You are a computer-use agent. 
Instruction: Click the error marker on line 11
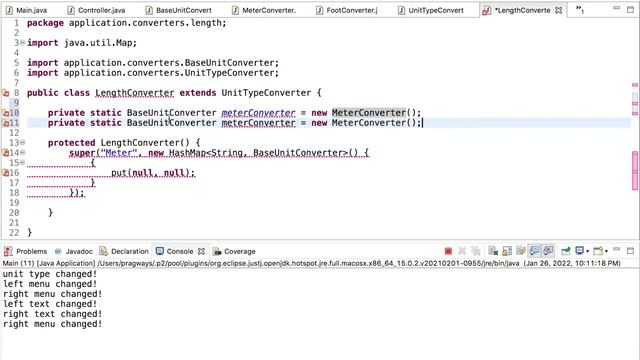click(x=5, y=122)
